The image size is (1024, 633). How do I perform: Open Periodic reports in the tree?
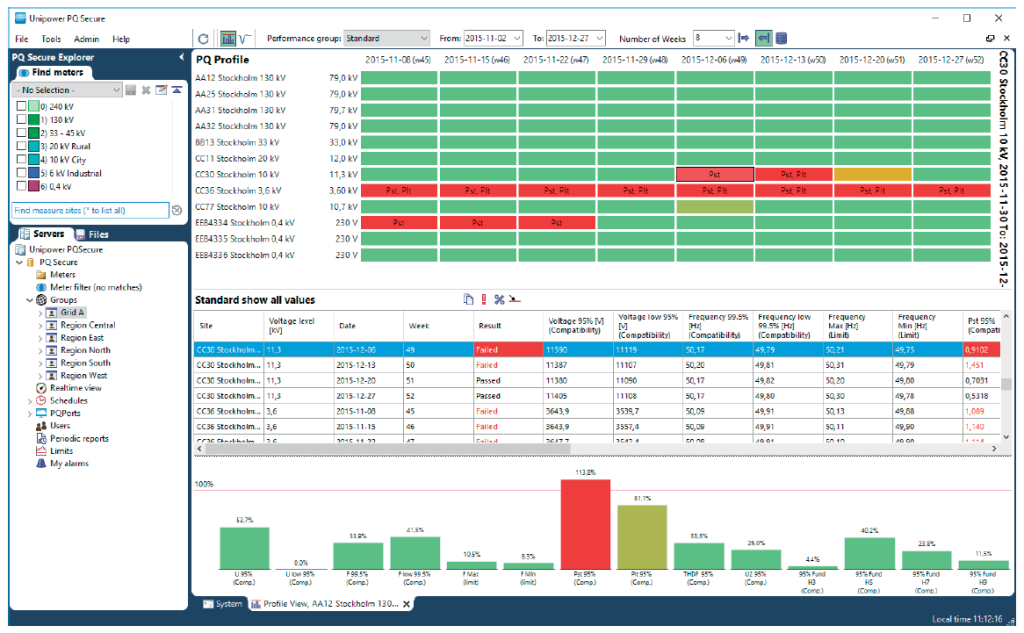[79, 438]
